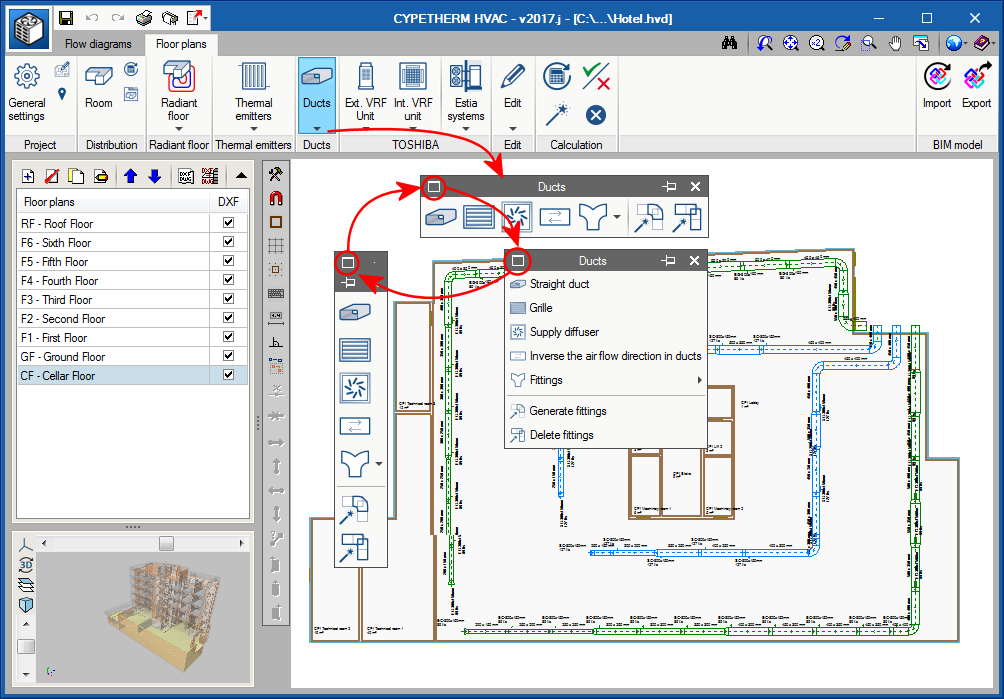Toggle DXF checkbox for GF - Ground Floor
The image size is (1004, 699).
(x=228, y=357)
